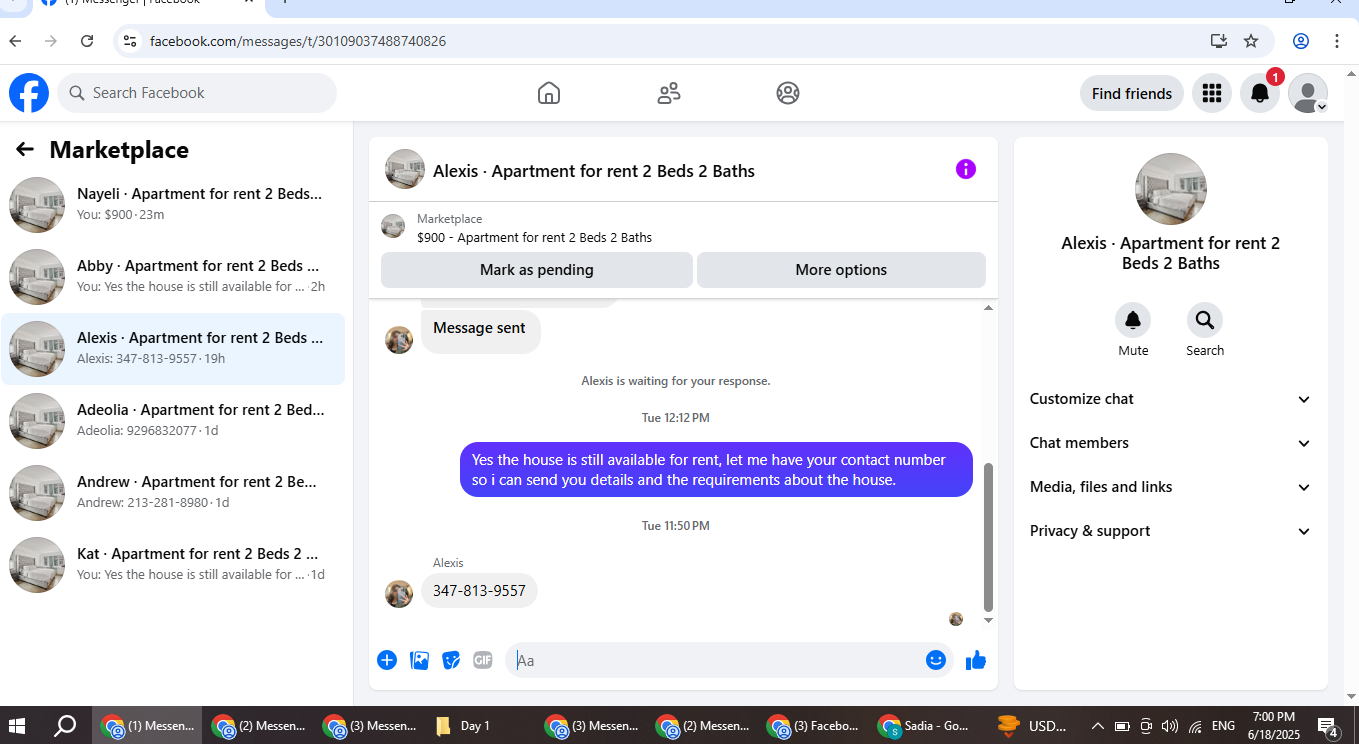Open the account profile menu avatar
The width and height of the screenshot is (1359, 744).
coord(1308,93)
